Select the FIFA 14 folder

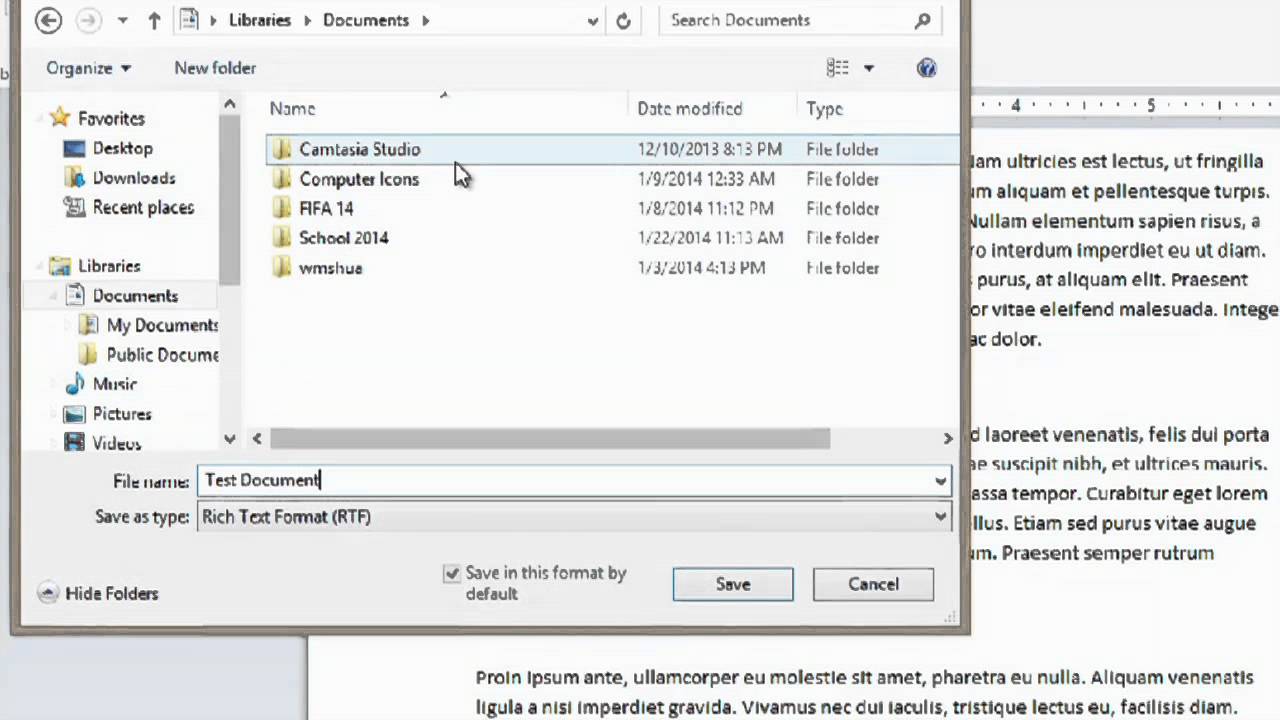pos(326,208)
